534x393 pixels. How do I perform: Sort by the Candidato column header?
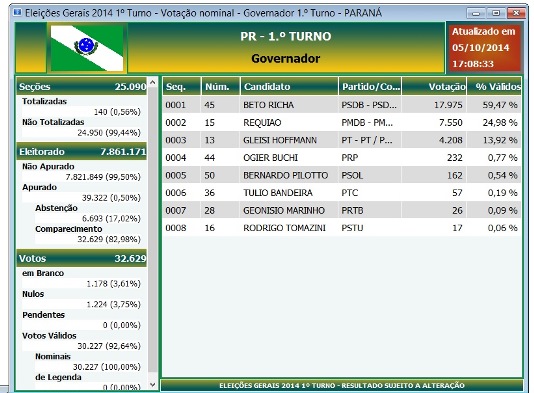(x=289, y=87)
